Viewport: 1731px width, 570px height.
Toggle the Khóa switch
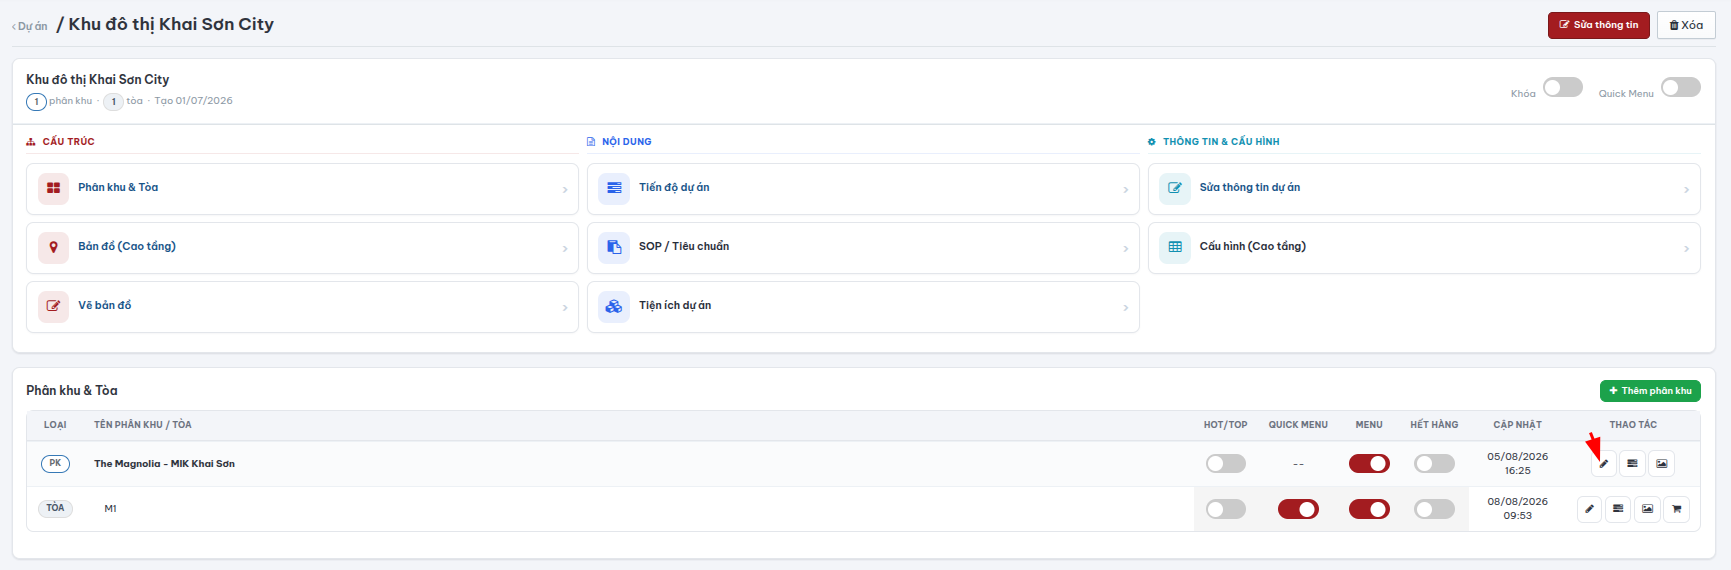pos(1562,88)
